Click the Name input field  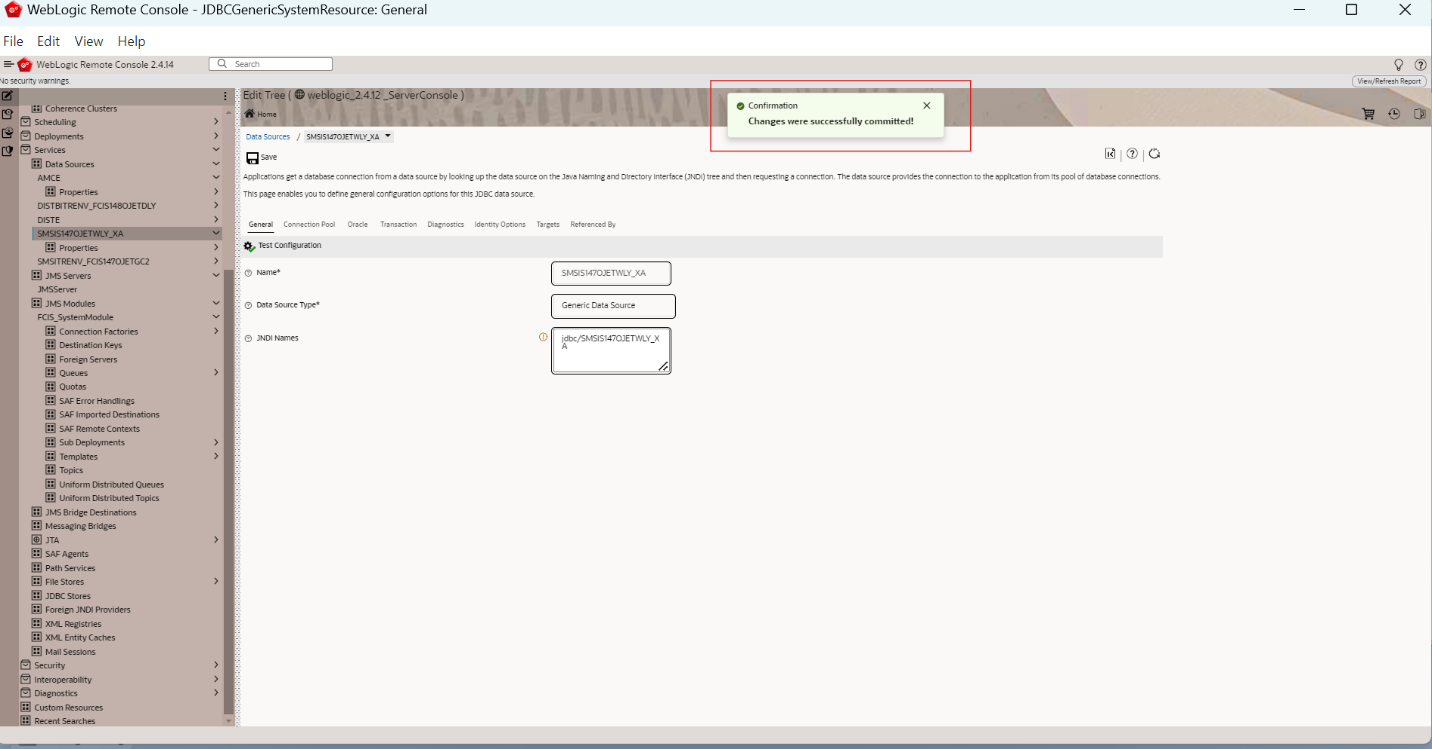(611, 273)
